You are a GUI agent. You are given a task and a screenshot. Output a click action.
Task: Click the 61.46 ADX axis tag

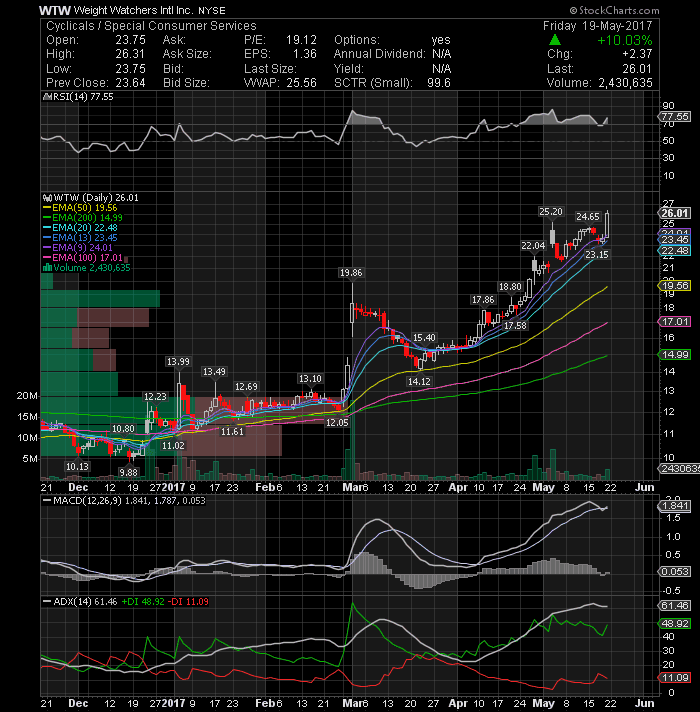coord(674,605)
